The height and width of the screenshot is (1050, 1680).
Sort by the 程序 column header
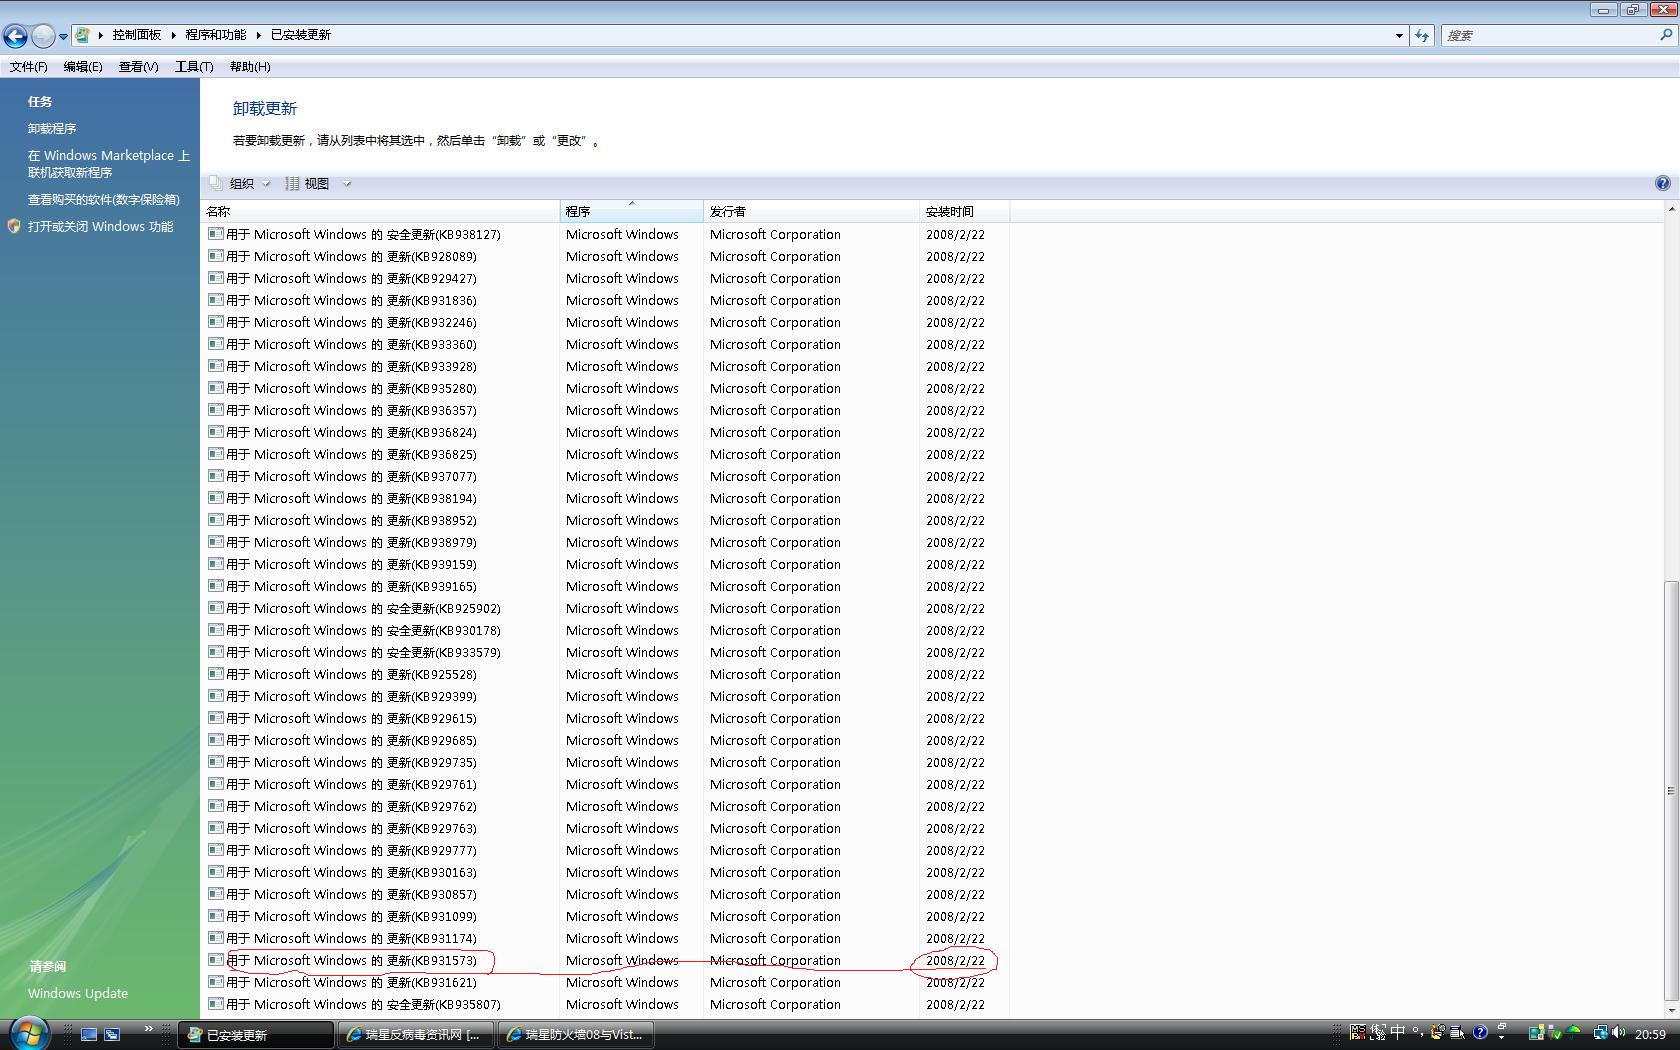pyautogui.click(x=632, y=212)
